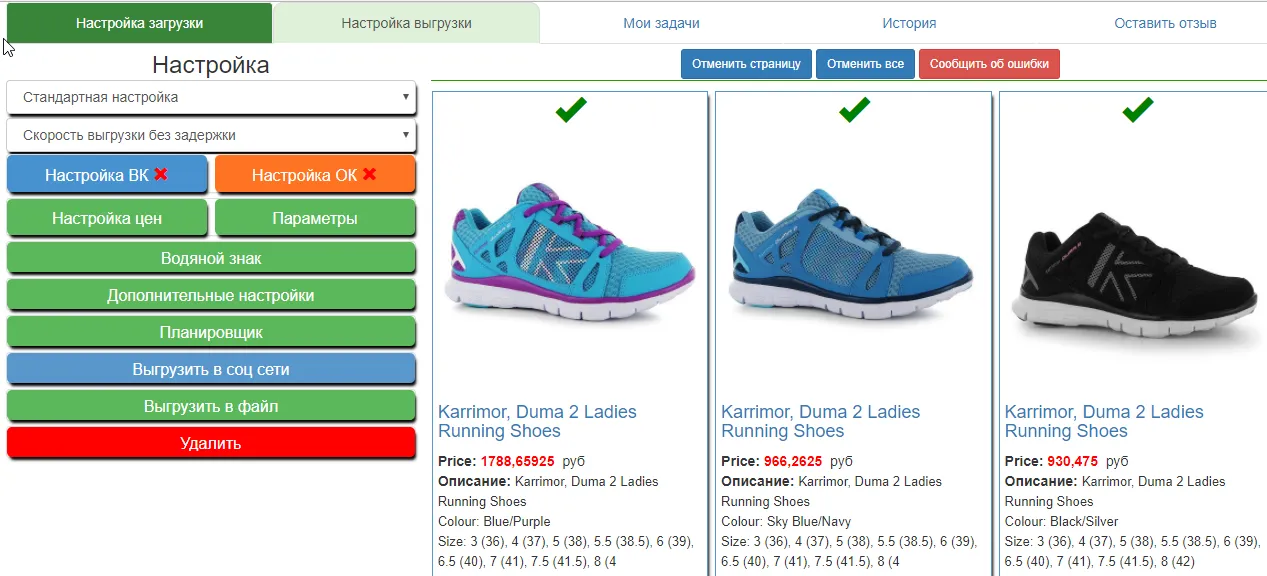Open blue/purple Karrimor shoe image

(571, 252)
